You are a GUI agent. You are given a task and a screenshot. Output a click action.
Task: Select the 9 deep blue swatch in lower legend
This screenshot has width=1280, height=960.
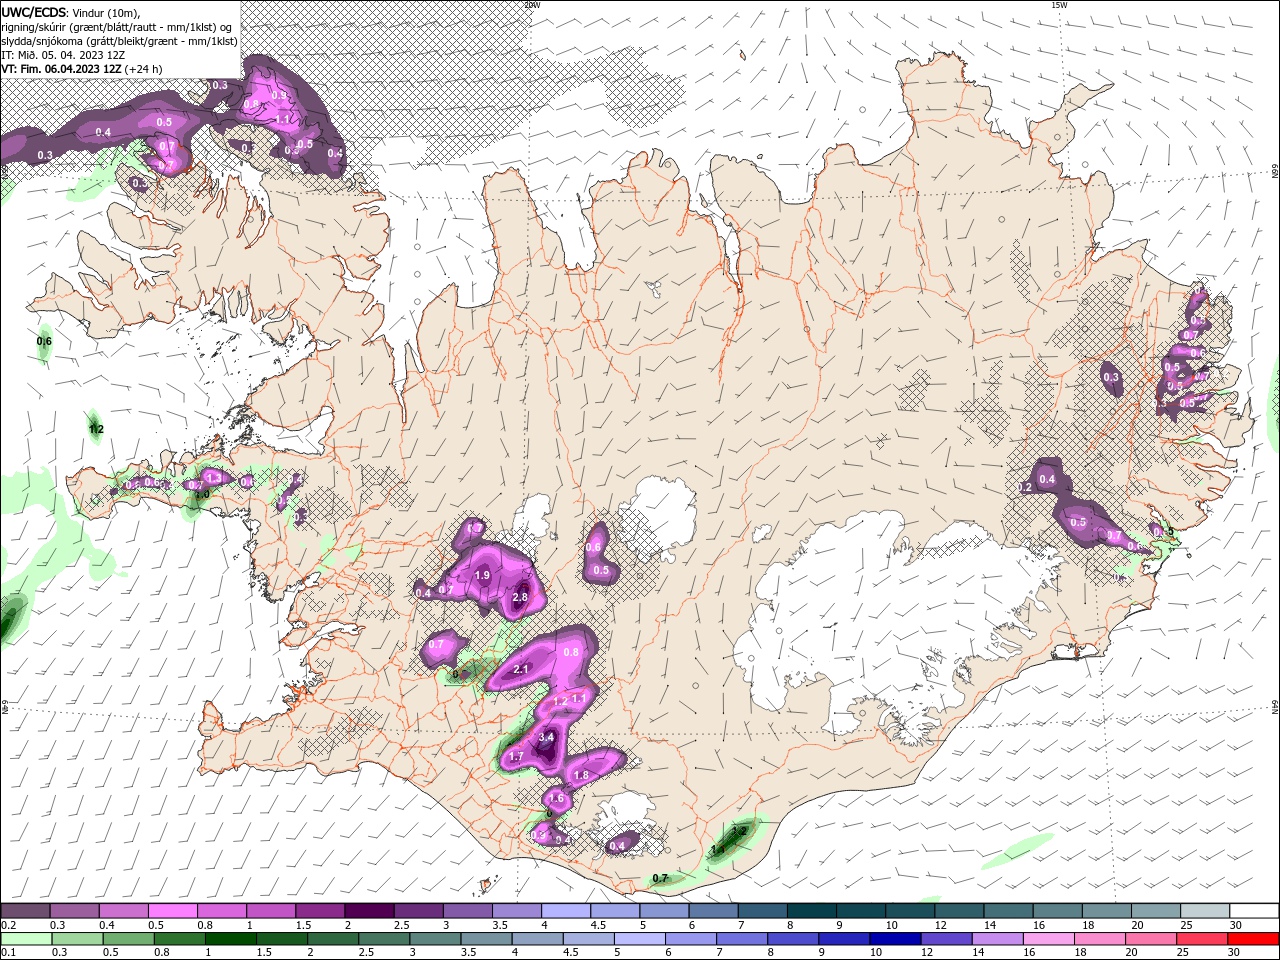(x=842, y=939)
